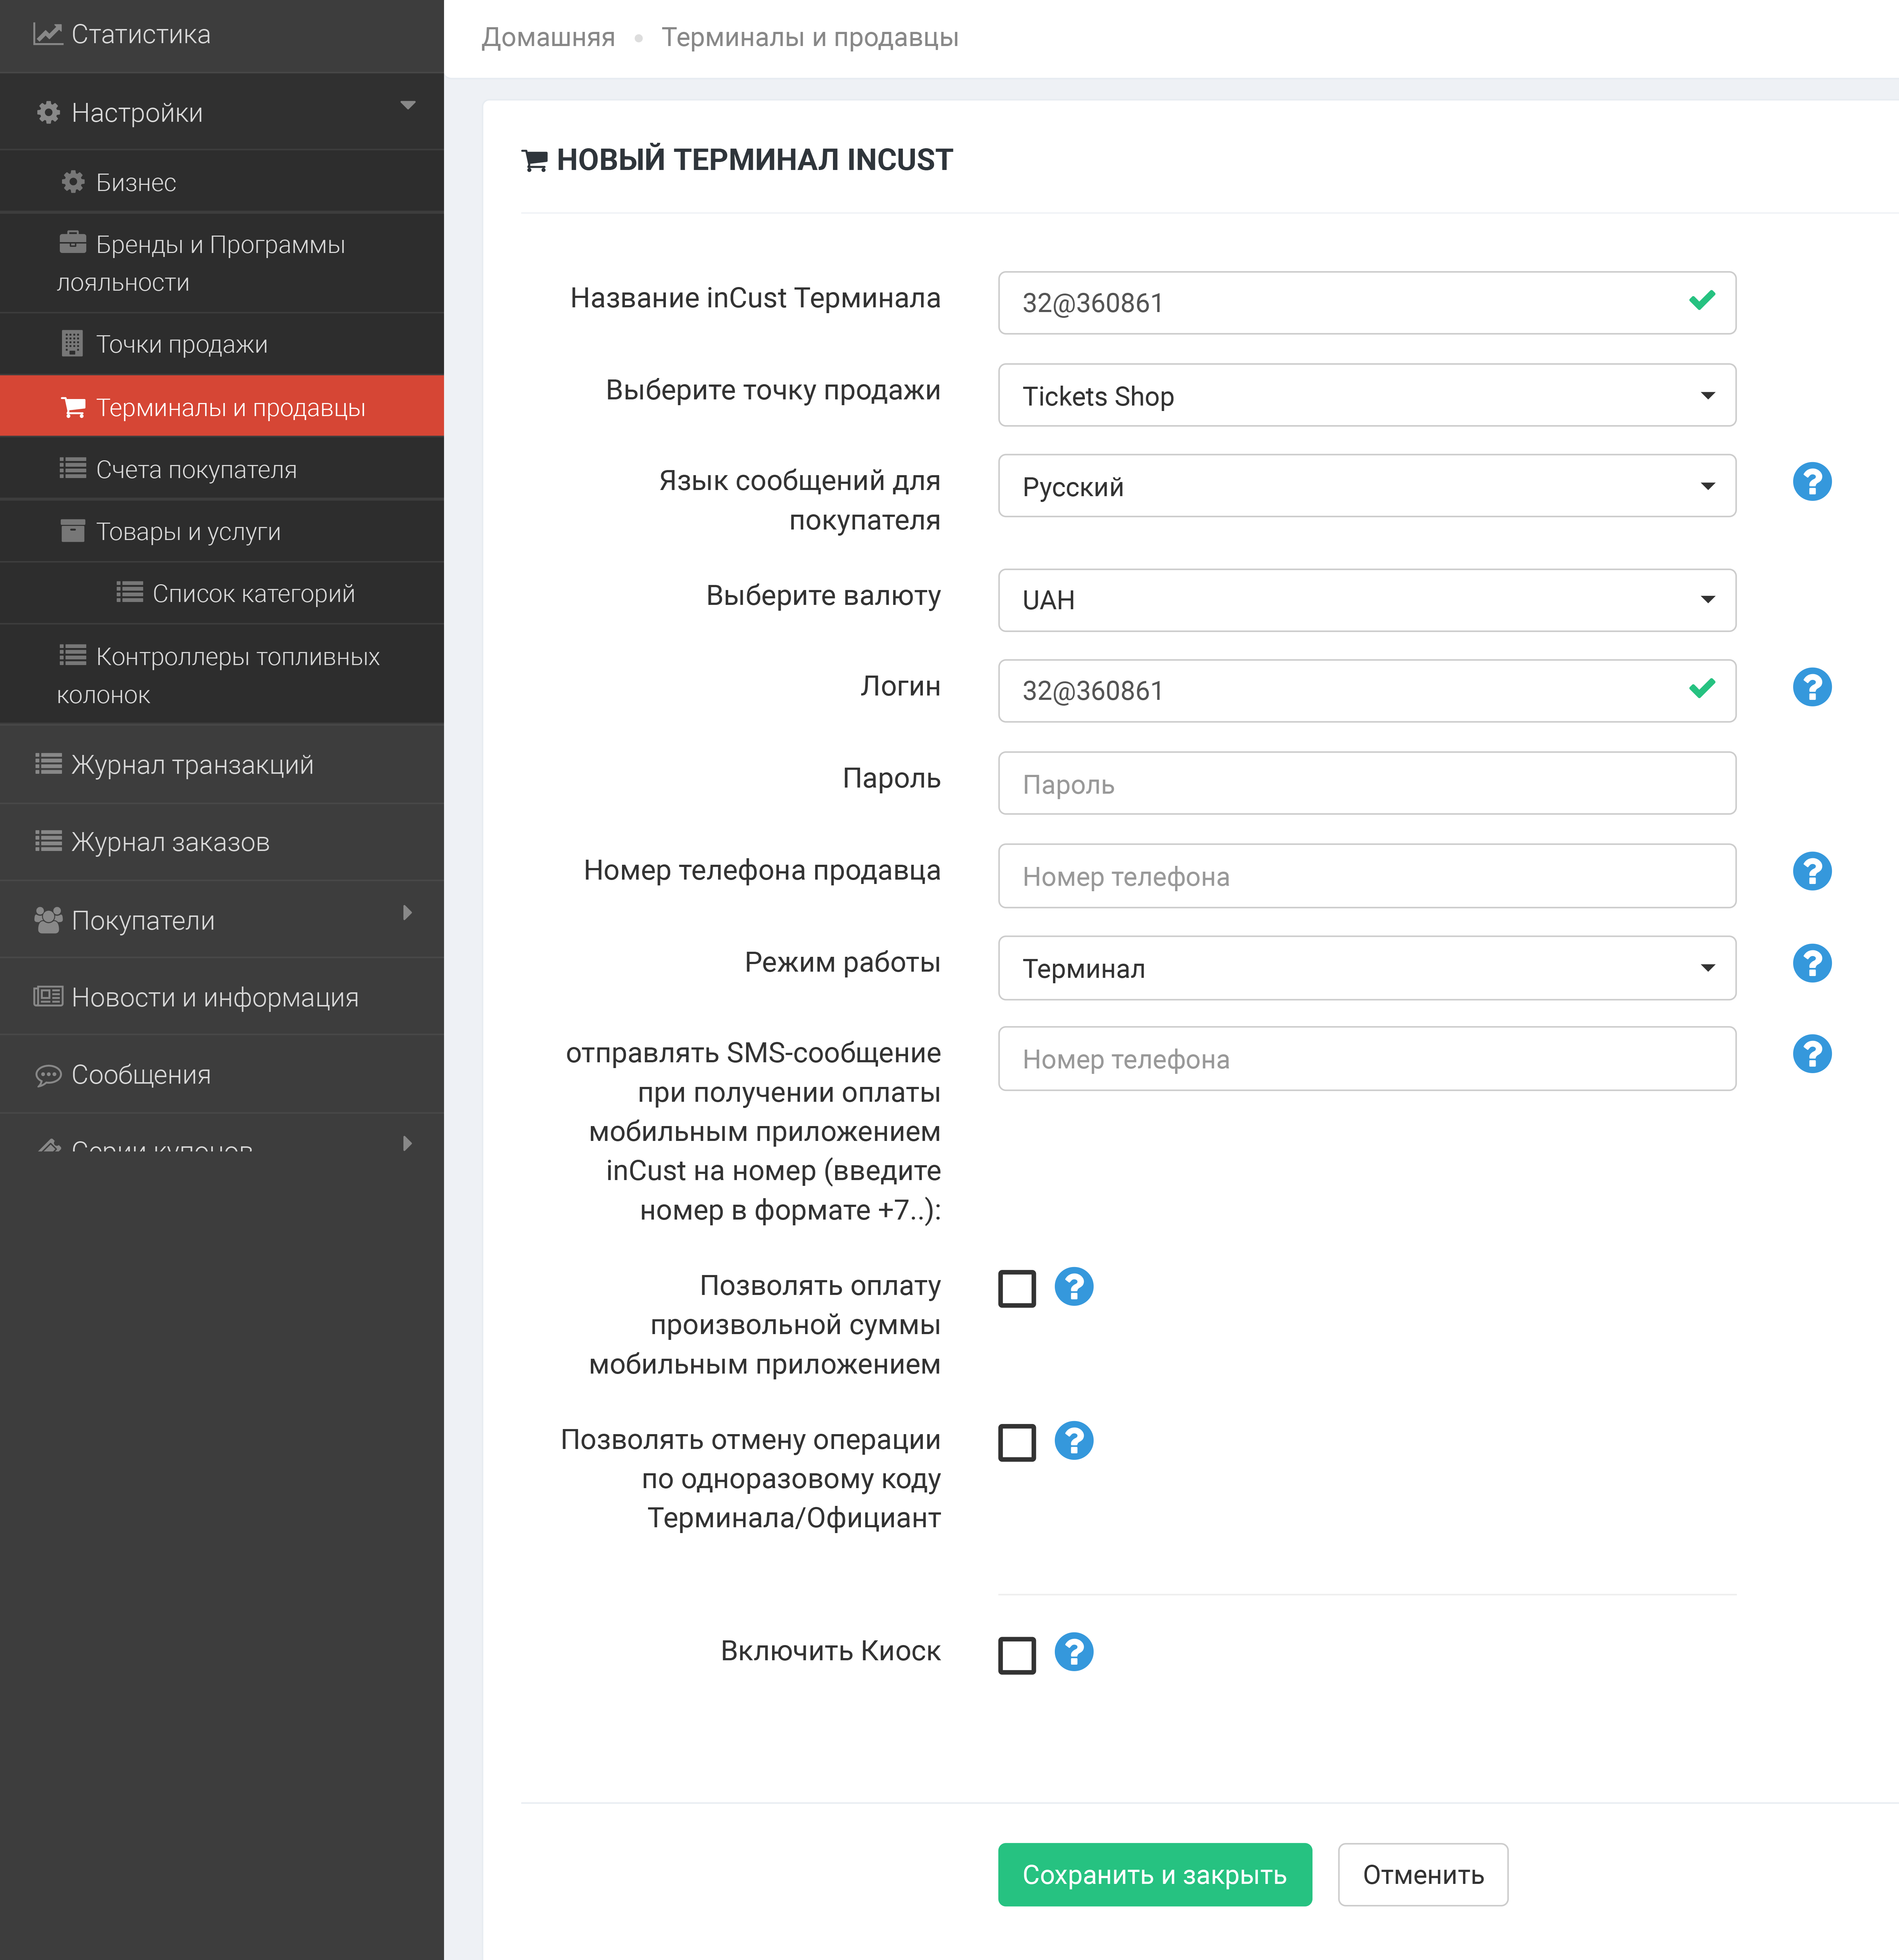
Task: Click the briefcase icon for Бренды и Программы
Action: 73,243
